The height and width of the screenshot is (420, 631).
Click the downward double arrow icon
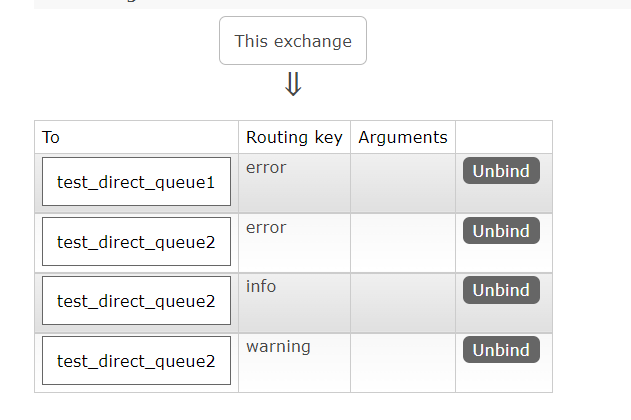(x=293, y=85)
